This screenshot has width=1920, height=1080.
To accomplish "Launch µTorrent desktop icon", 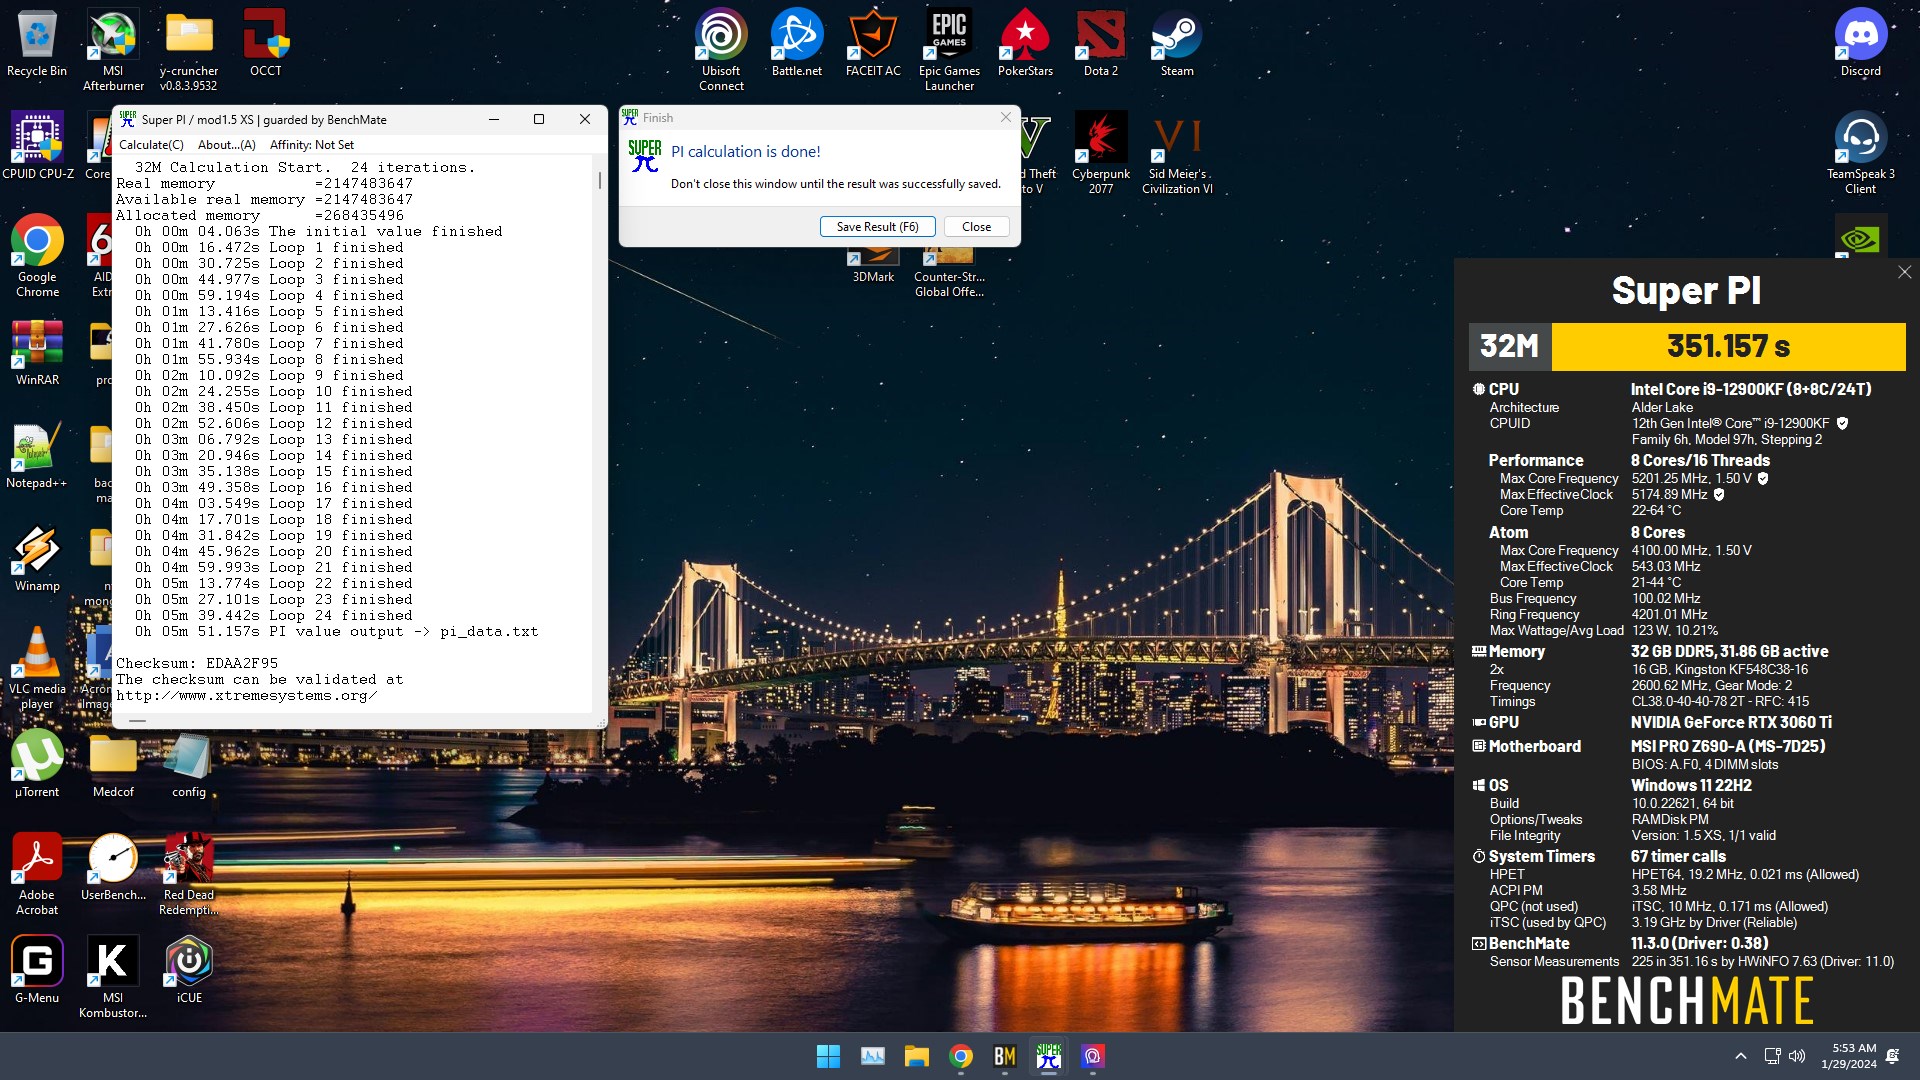I will tap(37, 765).
